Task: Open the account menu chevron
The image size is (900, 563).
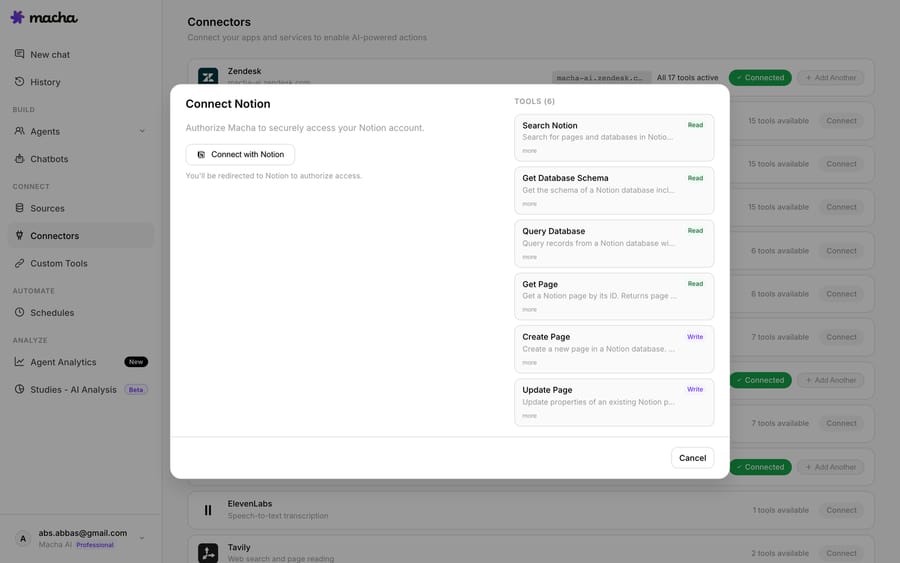Action: [x=142, y=538]
